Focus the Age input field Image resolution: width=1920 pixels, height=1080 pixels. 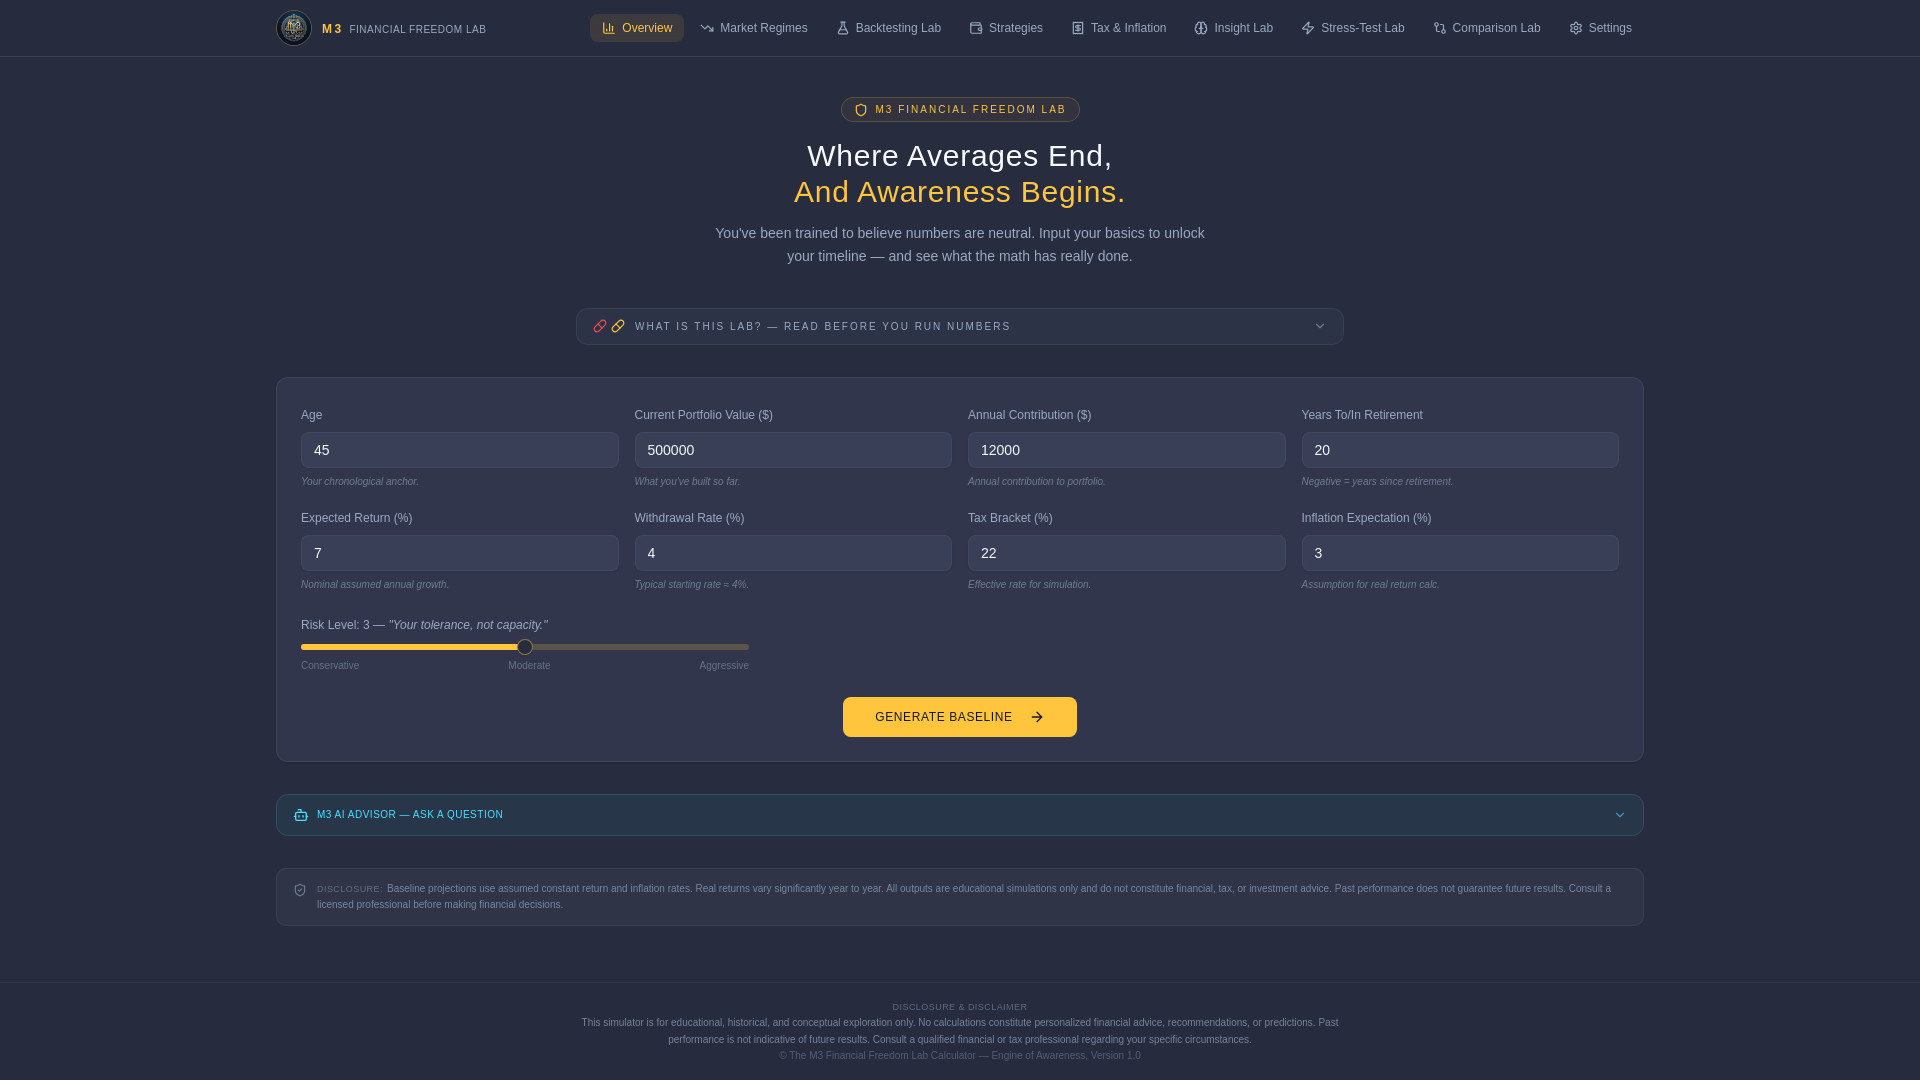point(460,450)
